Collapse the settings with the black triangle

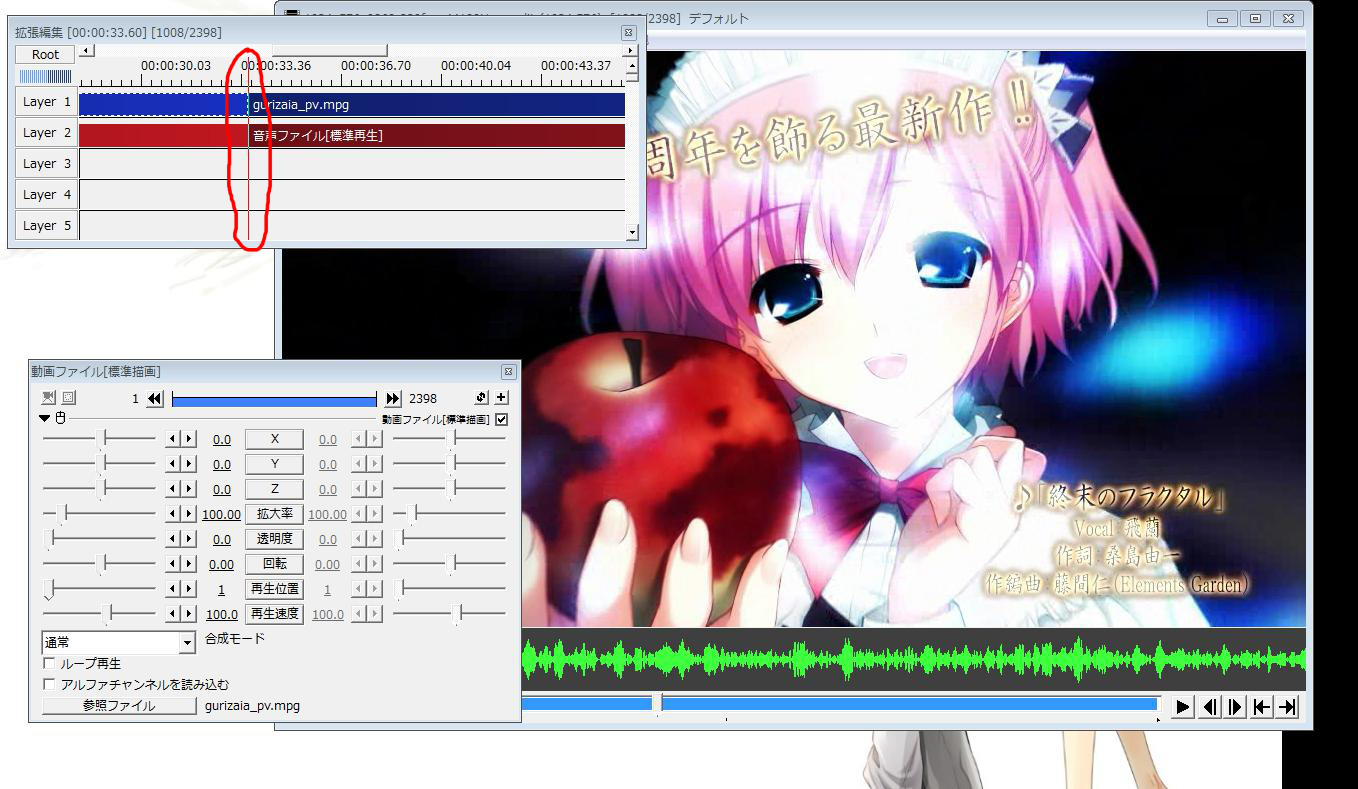(45, 419)
